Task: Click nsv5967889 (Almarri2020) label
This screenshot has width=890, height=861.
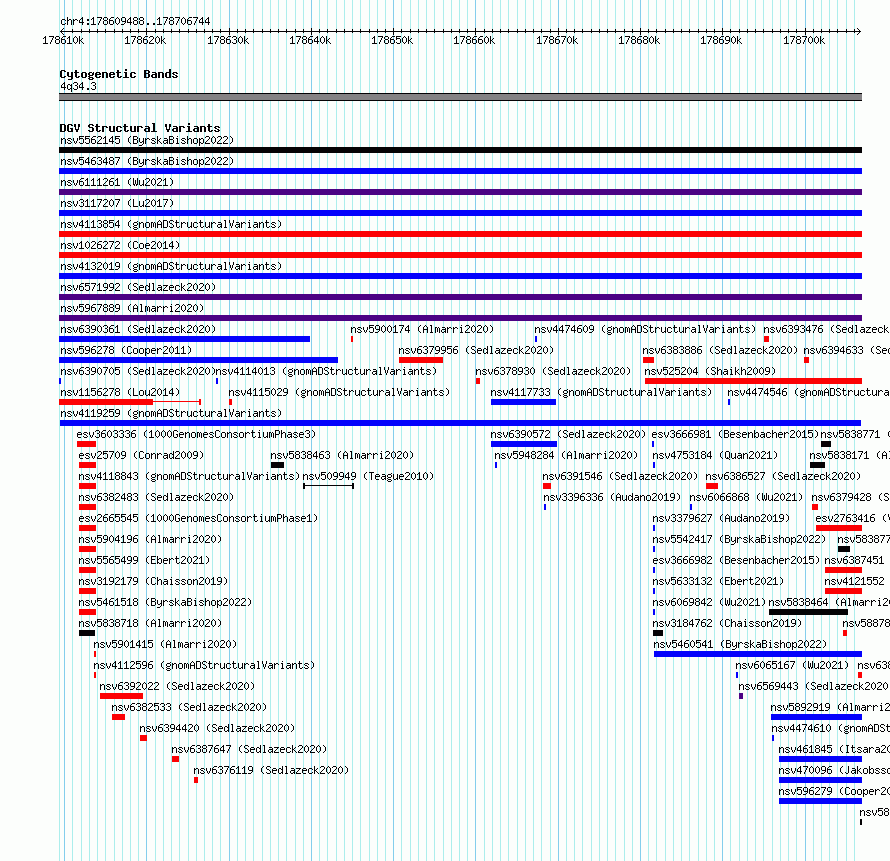Action: 132,308
